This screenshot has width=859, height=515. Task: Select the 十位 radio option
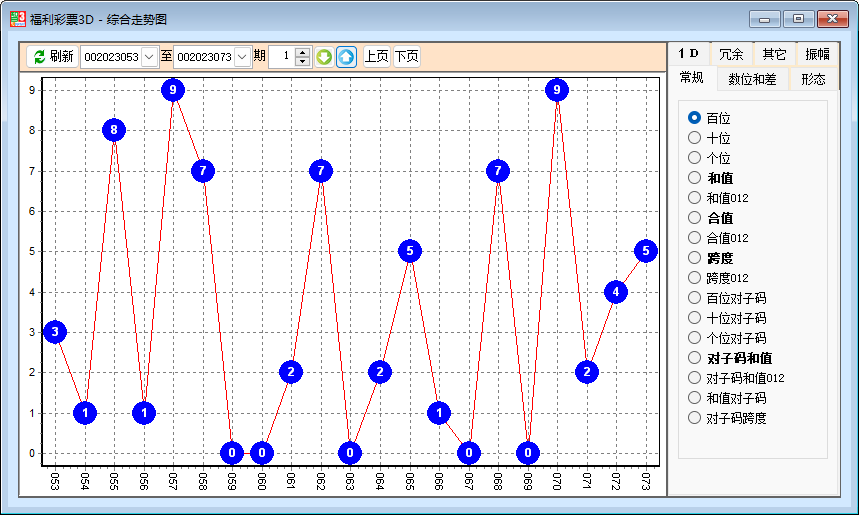click(695, 138)
